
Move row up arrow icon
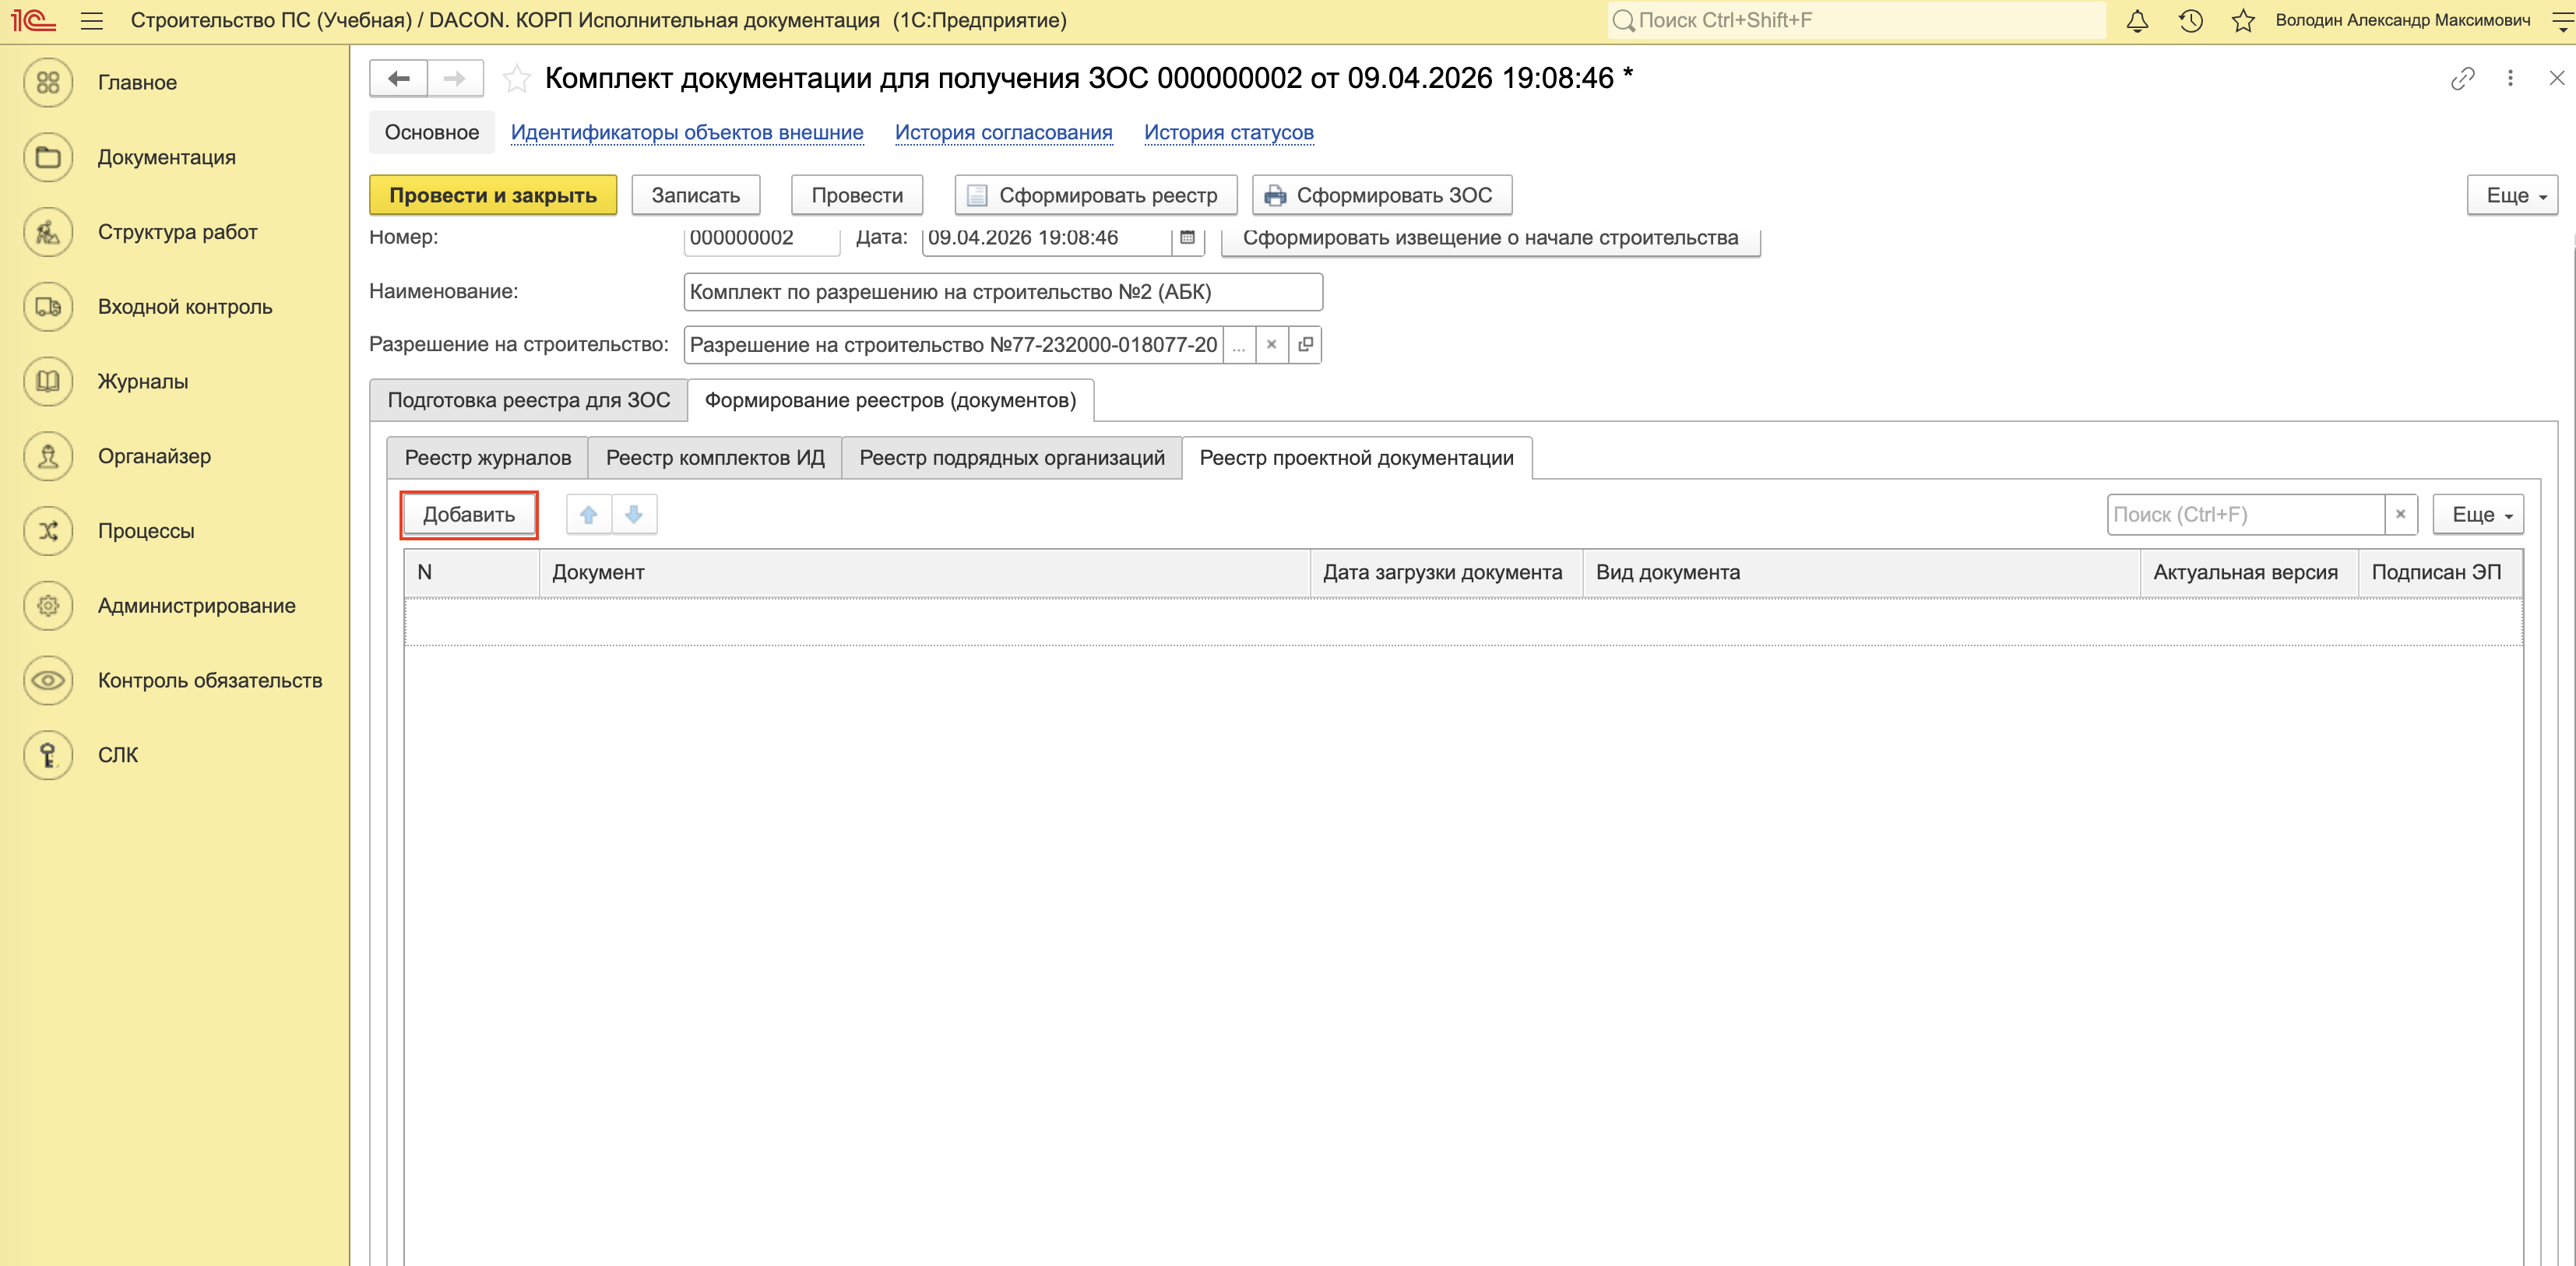click(589, 514)
